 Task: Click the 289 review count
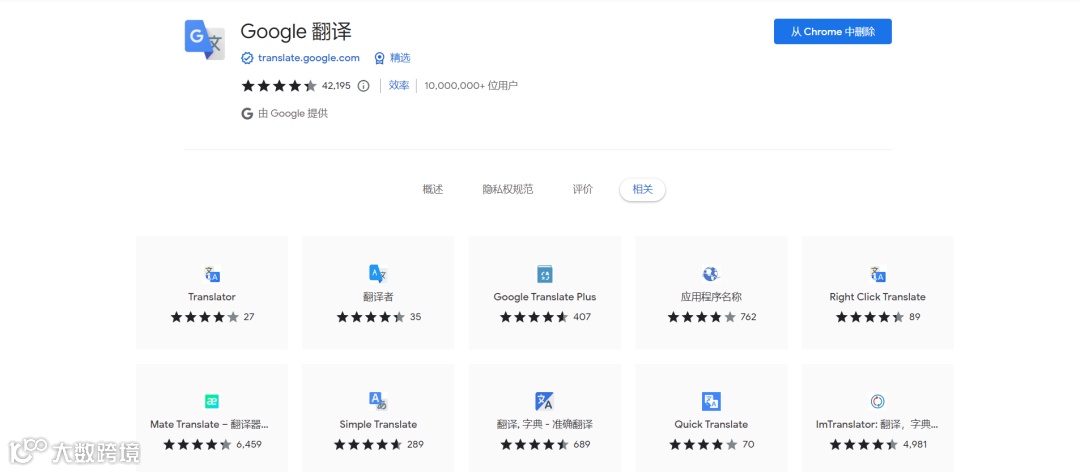tap(415, 444)
